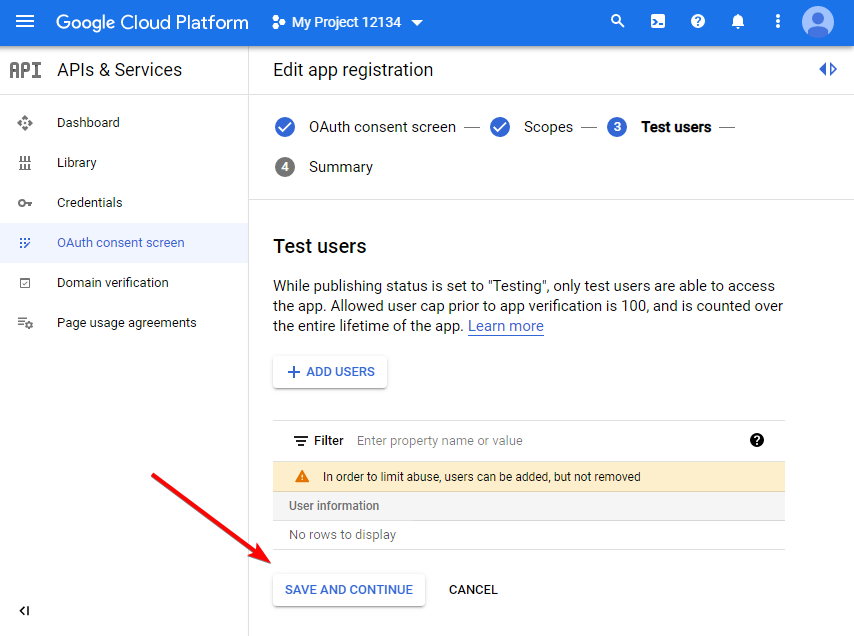Viewport: 854px width, 636px height.
Task: Collapse the left sidebar with the arrow
Action: coord(24,610)
